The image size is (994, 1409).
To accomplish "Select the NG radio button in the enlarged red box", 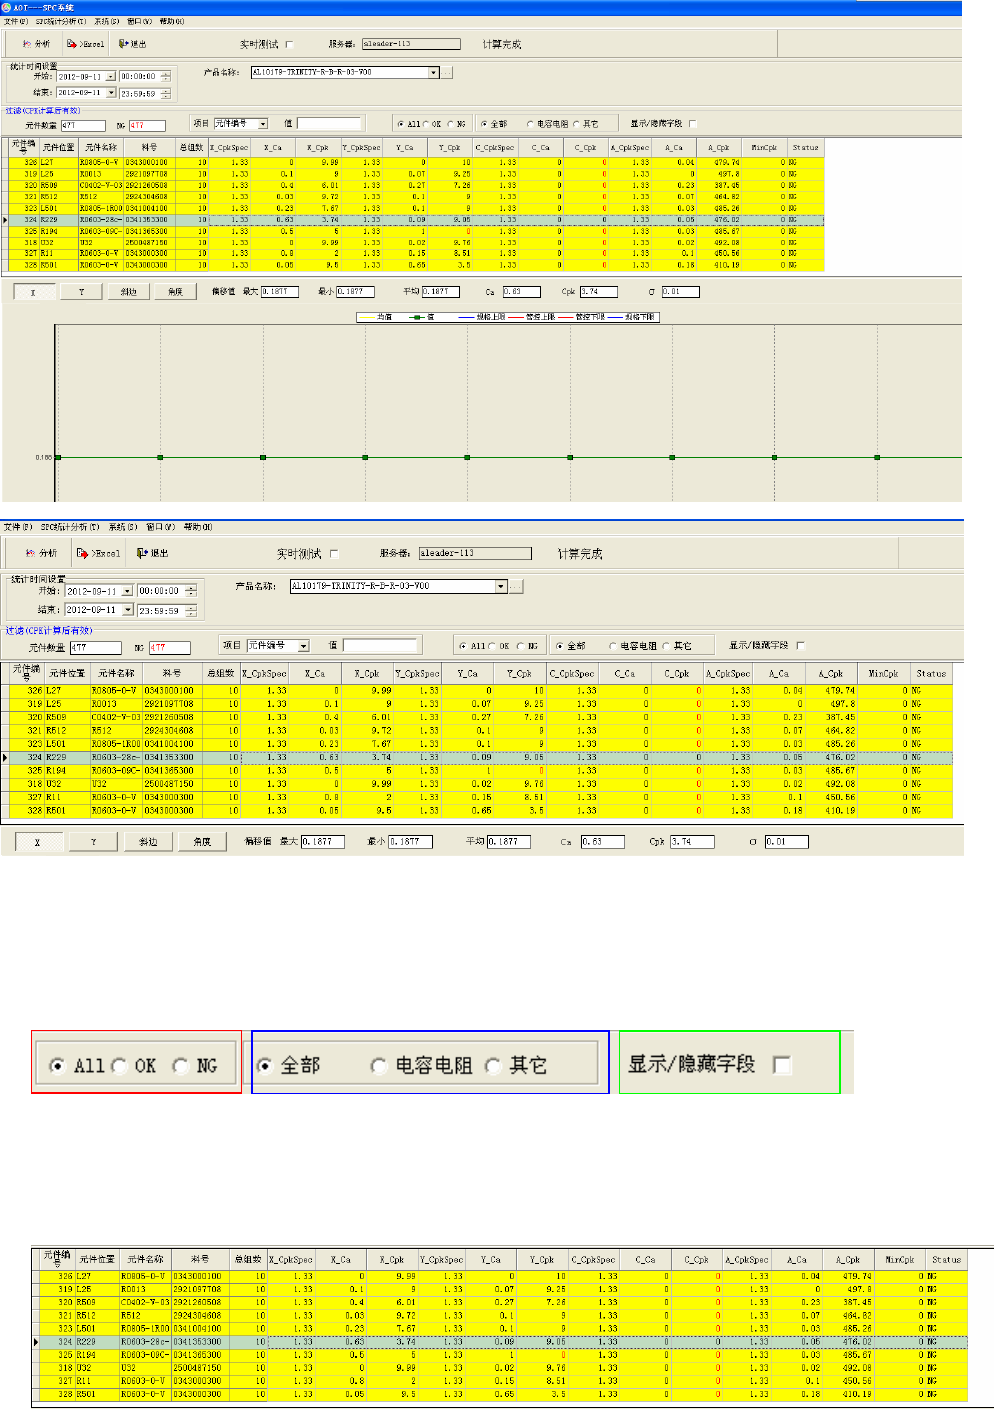I will (x=181, y=1066).
